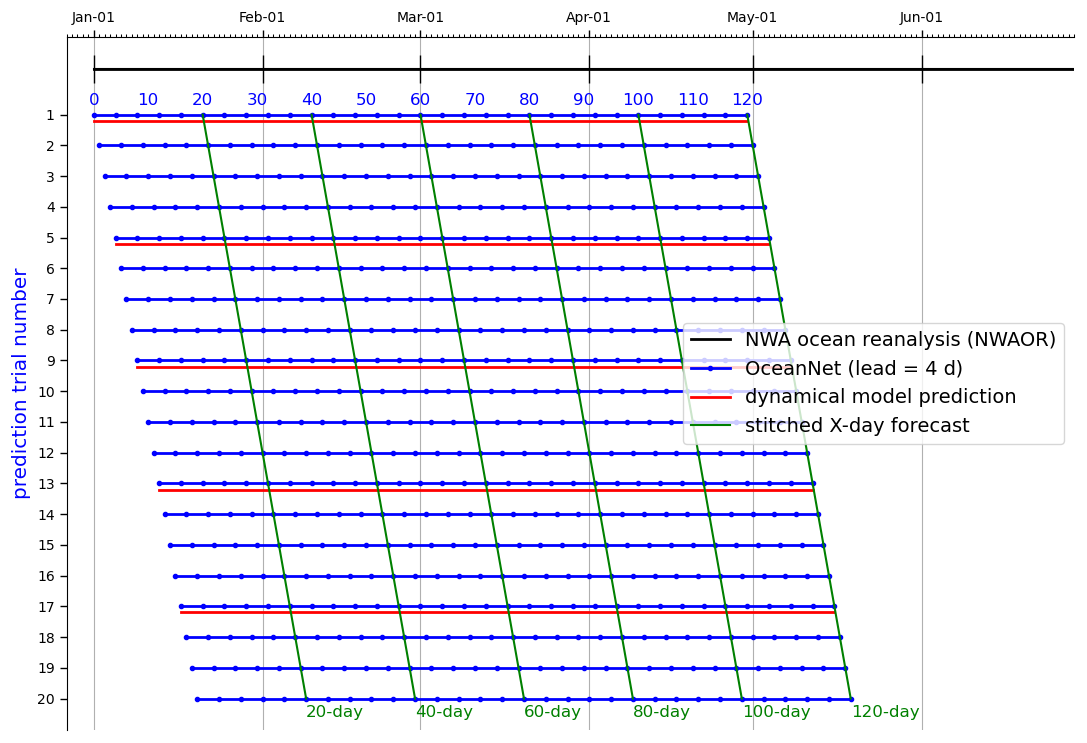This screenshot has height=743, width=1087.
Task: Click the green line swatch in legend
Action: click(x=713, y=426)
